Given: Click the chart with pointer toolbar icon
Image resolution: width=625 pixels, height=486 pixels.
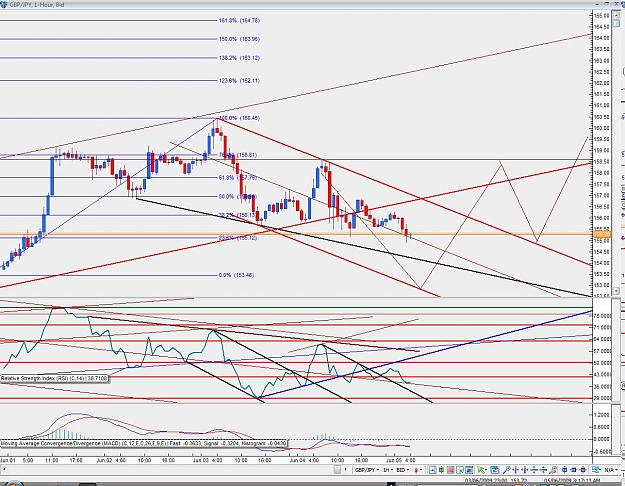Looking at the screenshot, I should 460,470.
